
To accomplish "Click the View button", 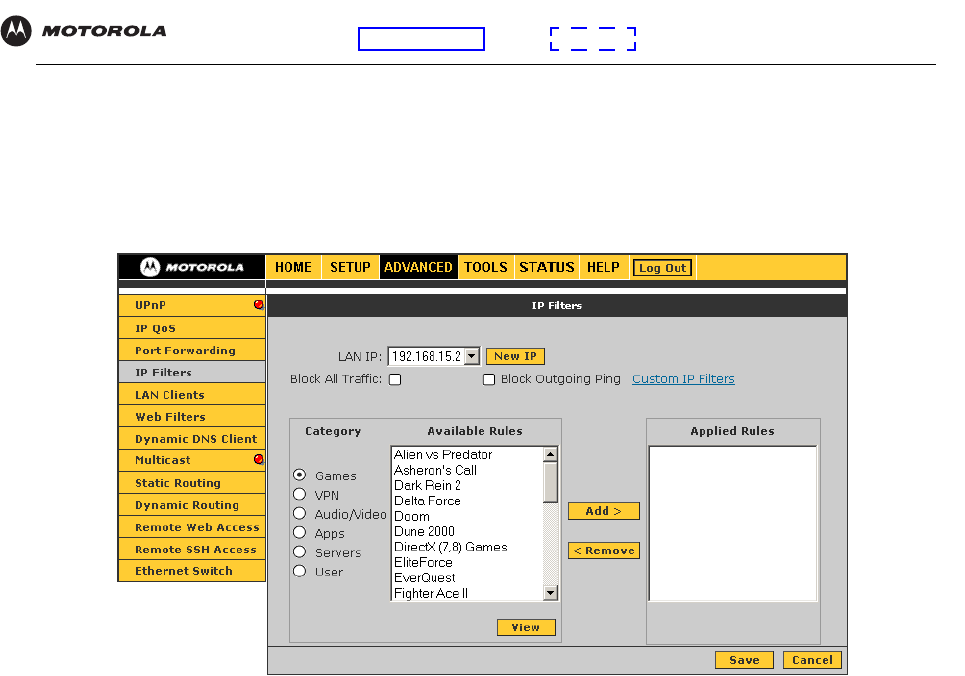I will (x=526, y=627).
